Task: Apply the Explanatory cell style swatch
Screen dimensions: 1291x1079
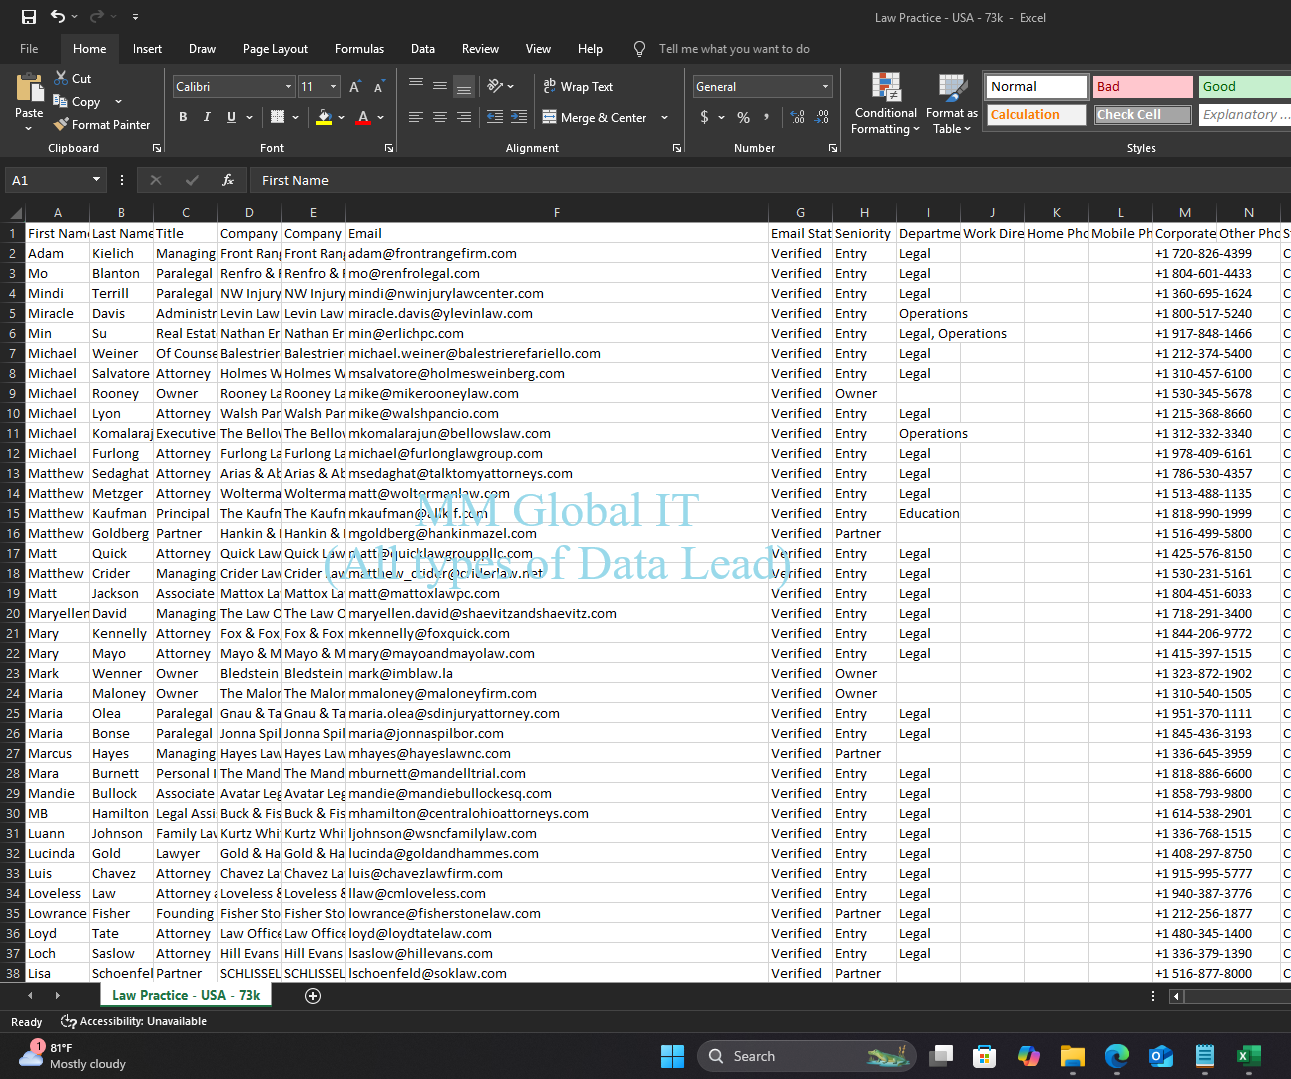Action: [1245, 114]
